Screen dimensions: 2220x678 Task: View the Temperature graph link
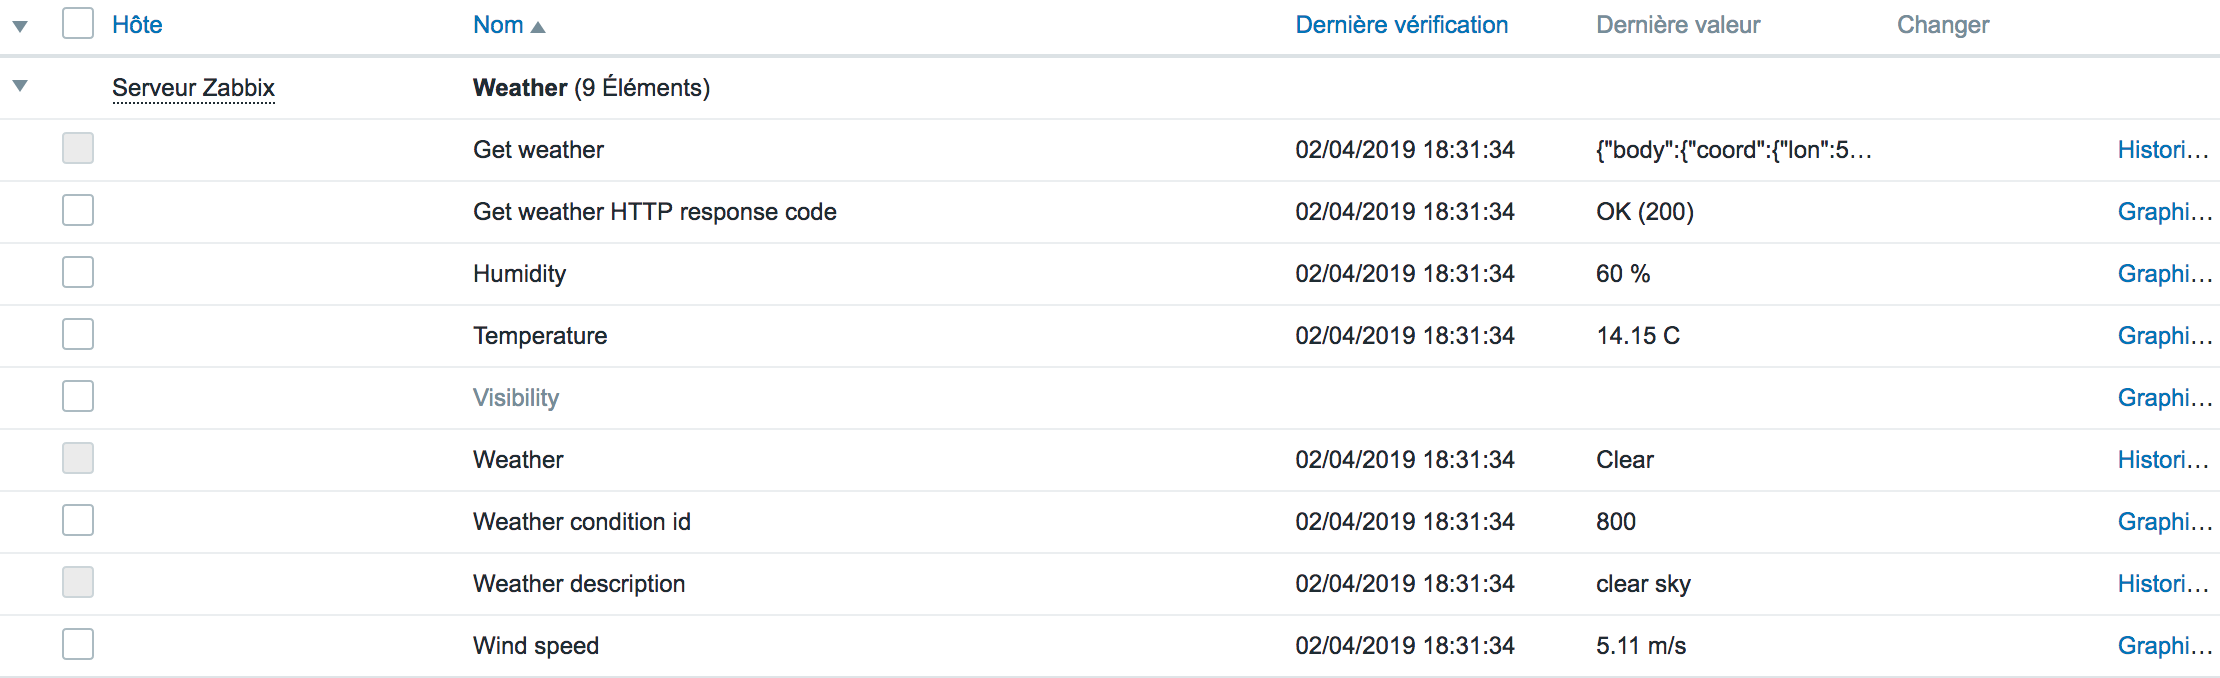click(x=2164, y=336)
